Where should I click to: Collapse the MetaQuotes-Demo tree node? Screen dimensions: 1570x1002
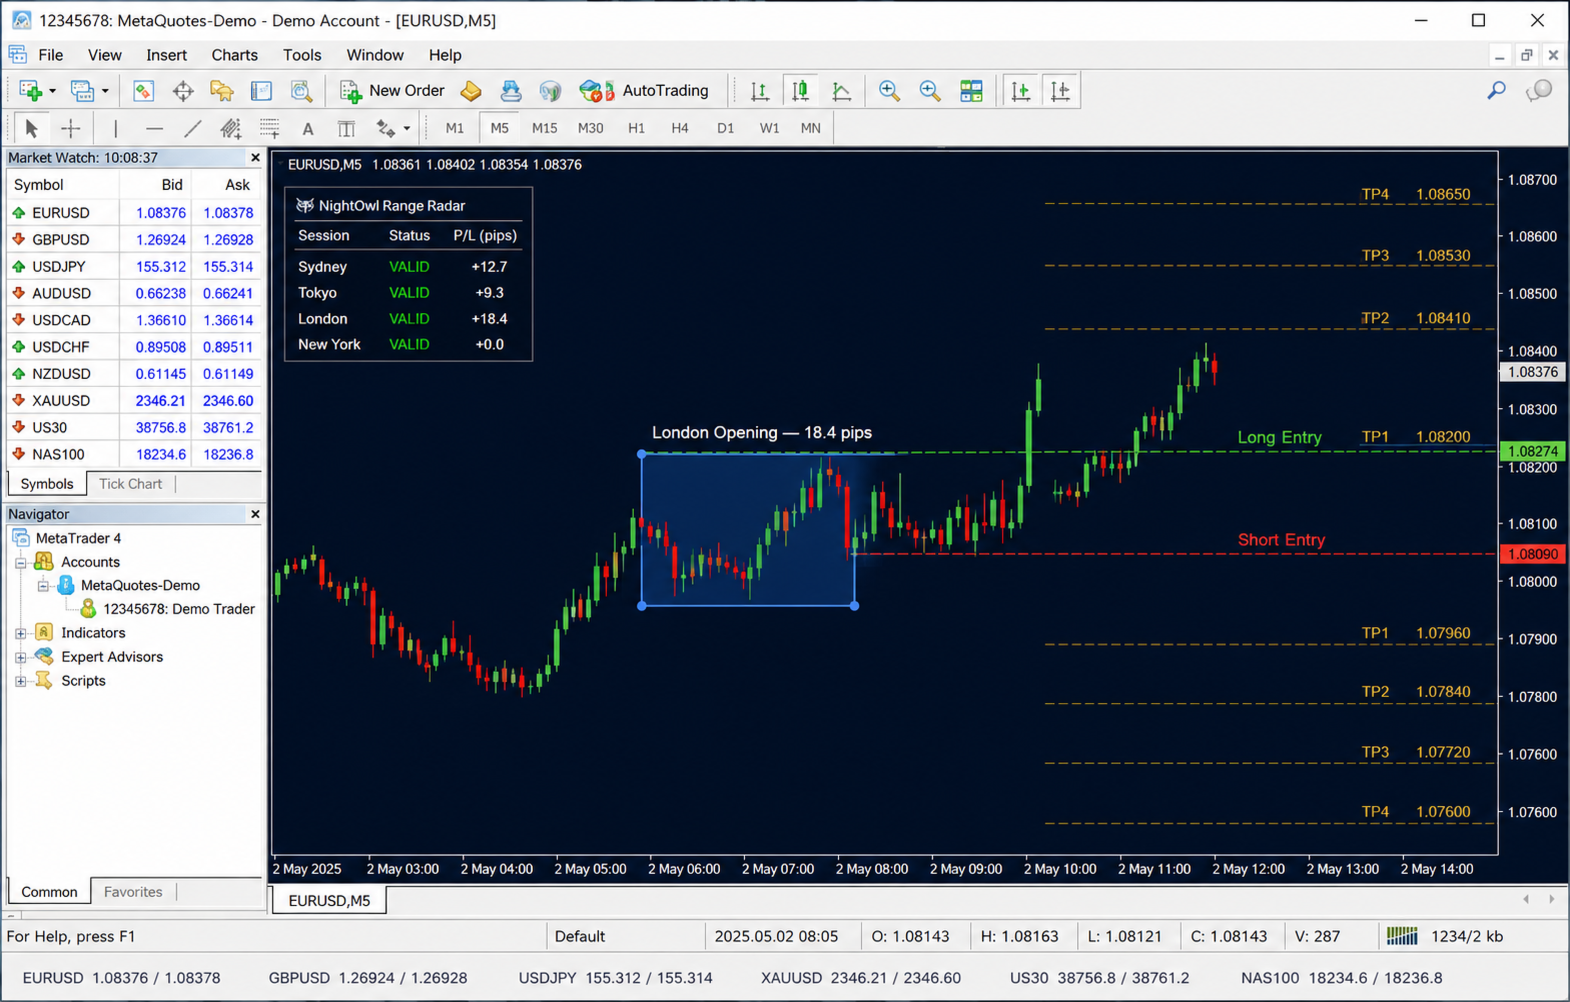tap(43, 586)
